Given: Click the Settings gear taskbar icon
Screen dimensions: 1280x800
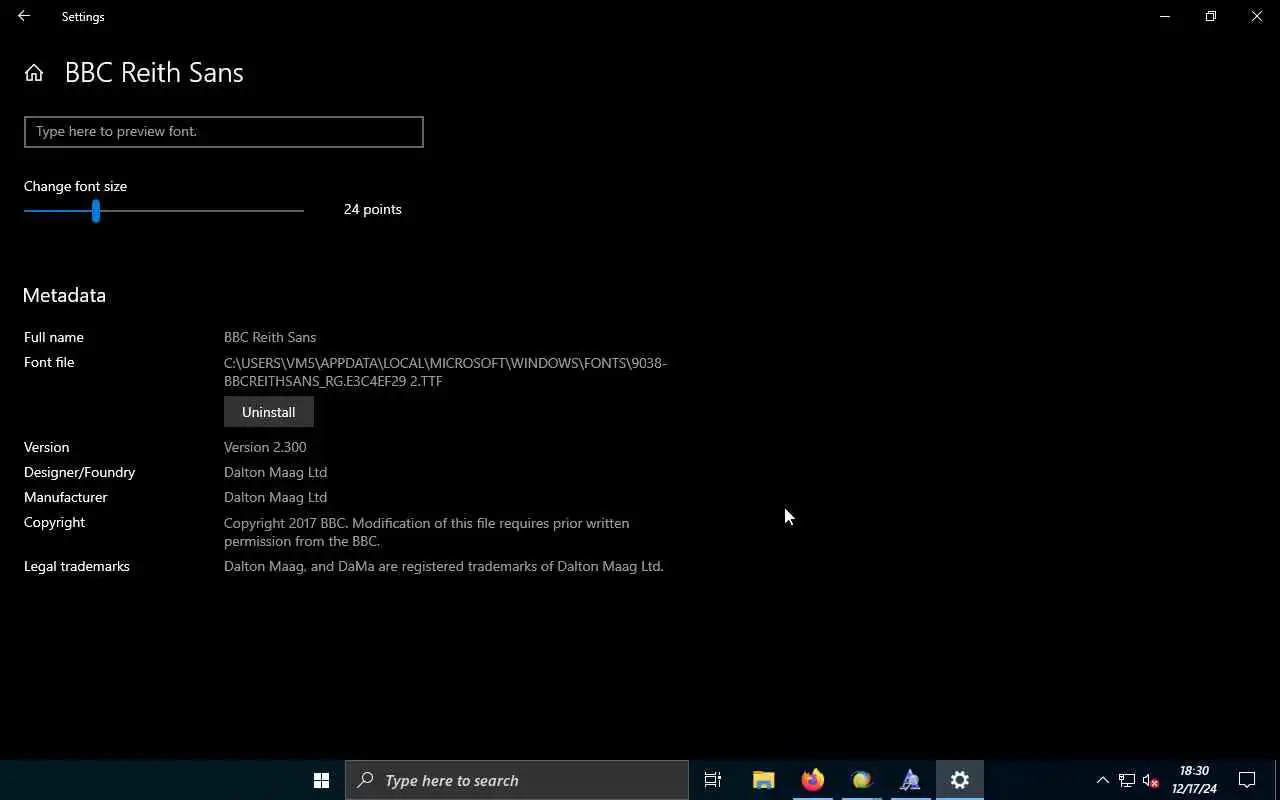Looking at the screenshot, I should pyautogui.click(x=960, y=780).
